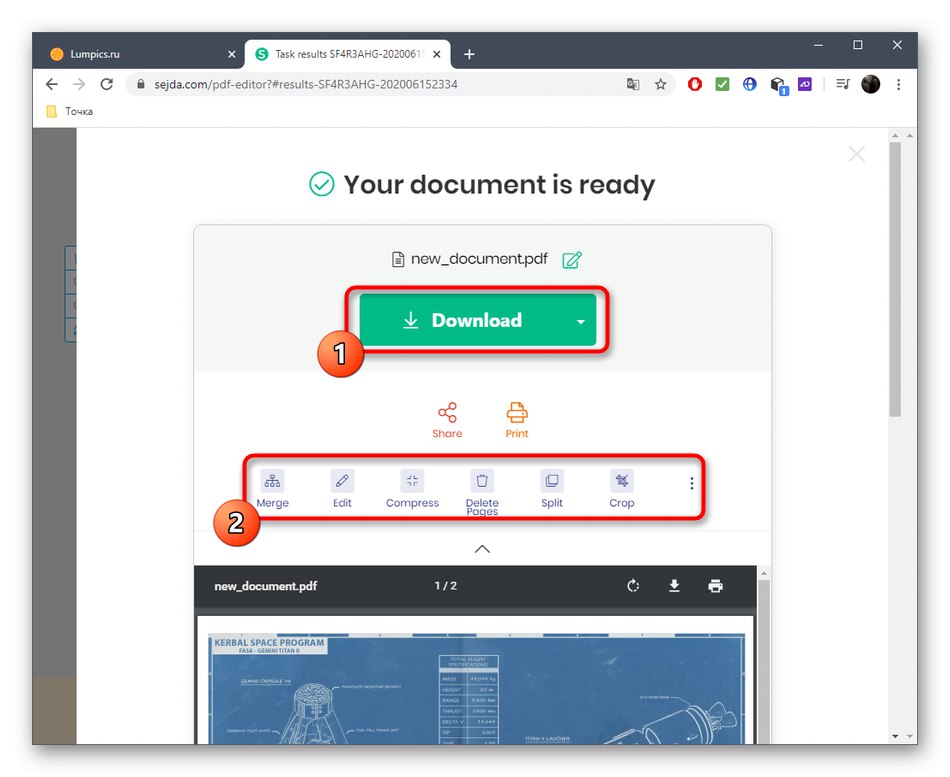
Task: Click the download icon in the preview bar
Action: point(675,586)
